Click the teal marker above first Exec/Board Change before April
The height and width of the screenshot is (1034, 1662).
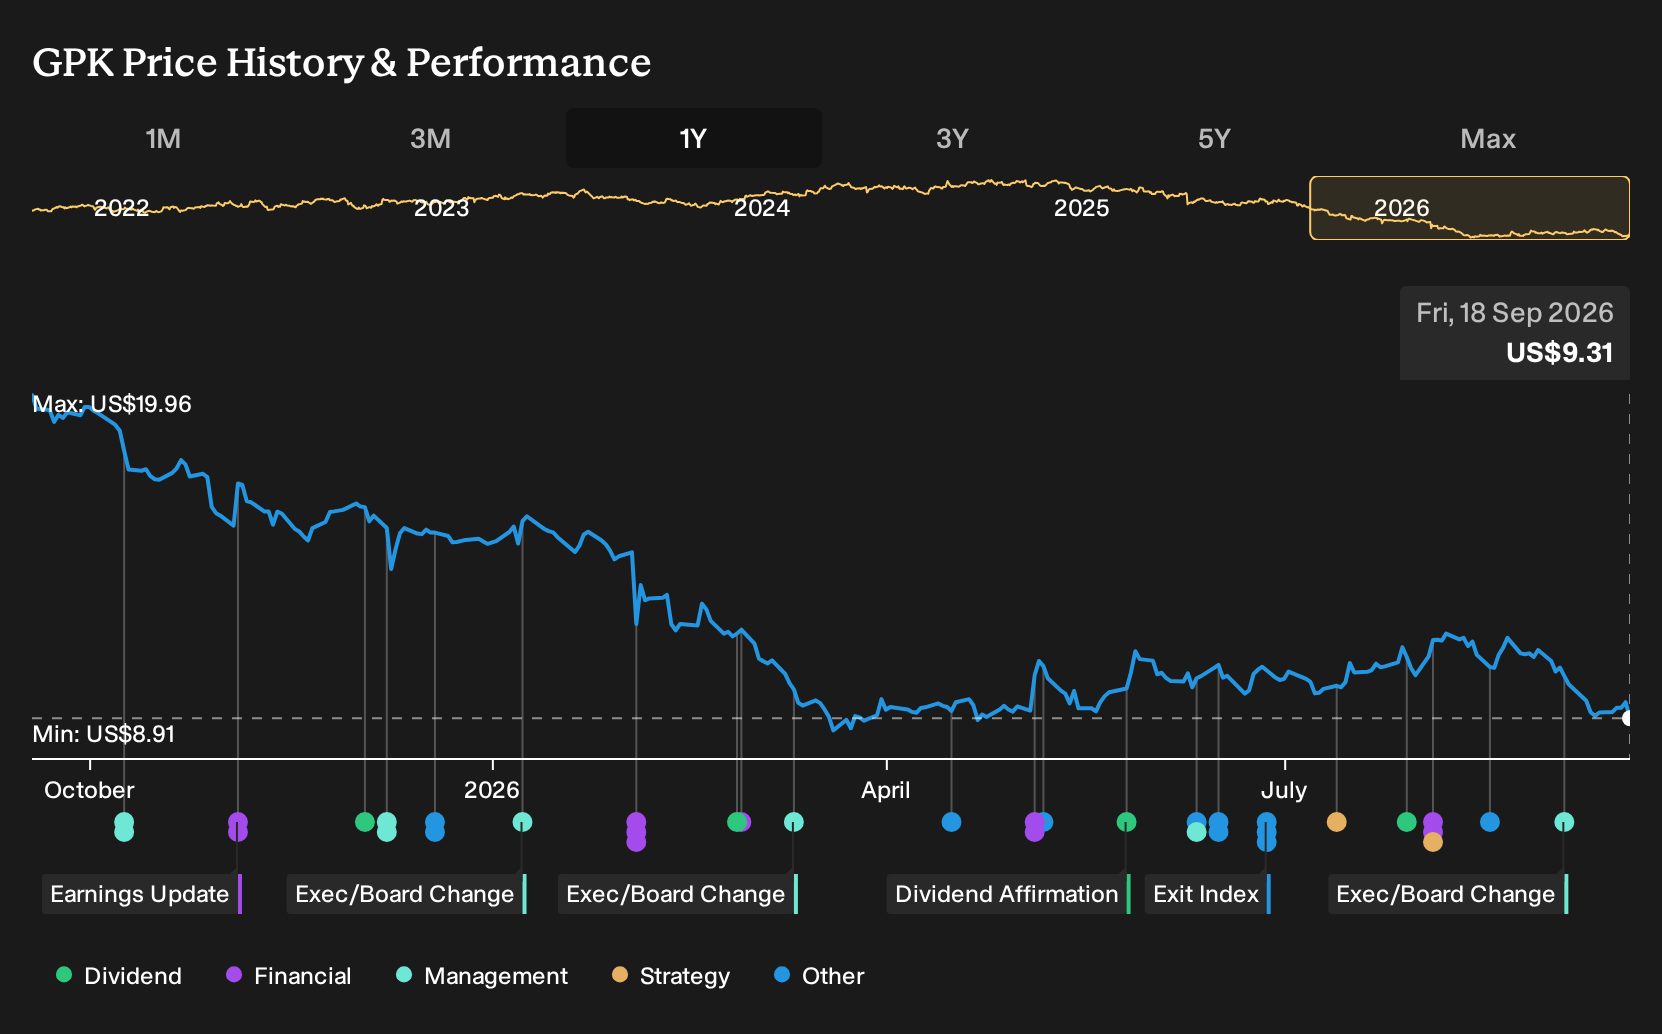793,822
